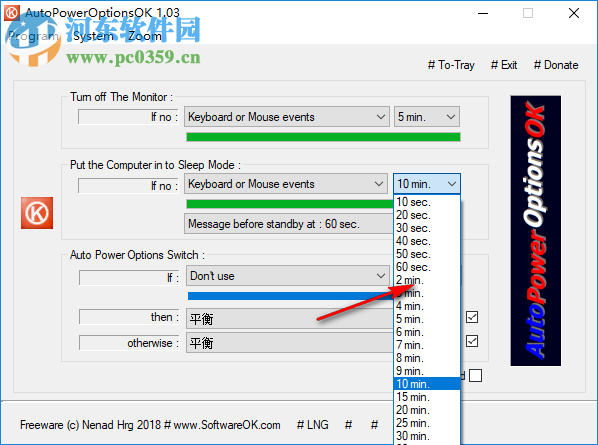
Task: Close the AutoPowerOptionsOK window
Action: tap(574, 13)
